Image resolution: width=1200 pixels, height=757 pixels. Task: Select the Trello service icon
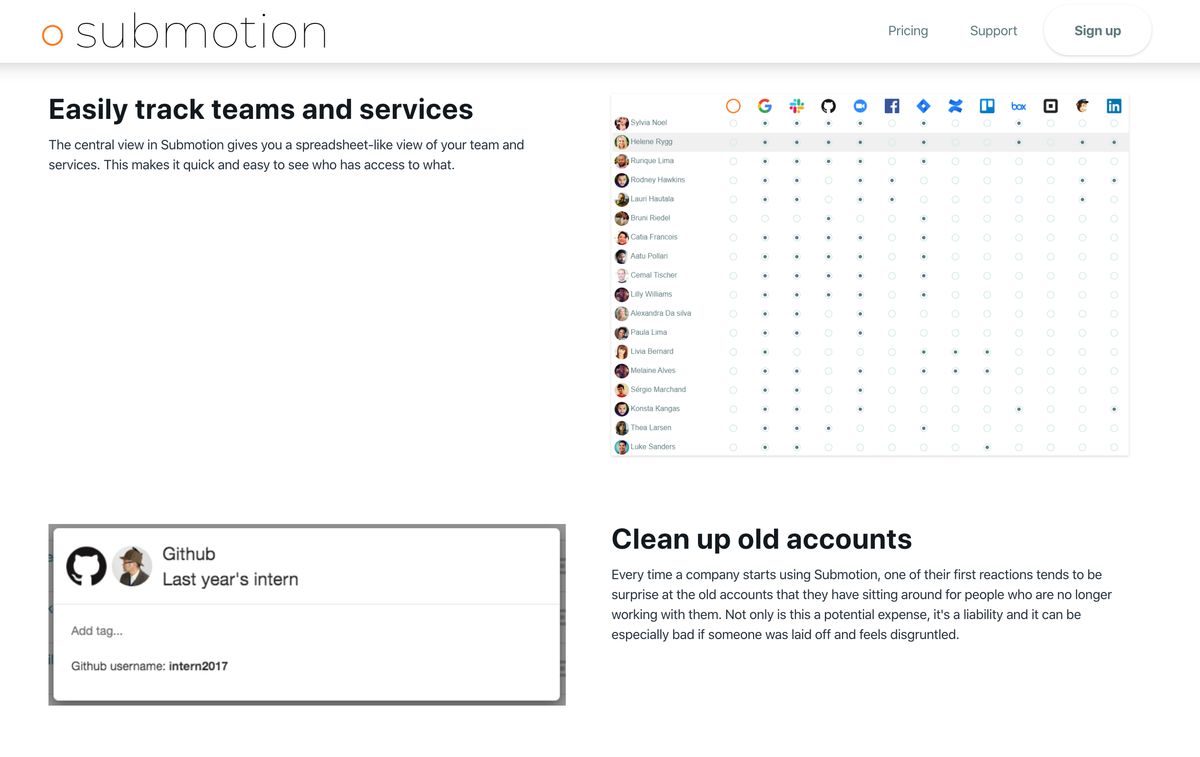[987, 105]
